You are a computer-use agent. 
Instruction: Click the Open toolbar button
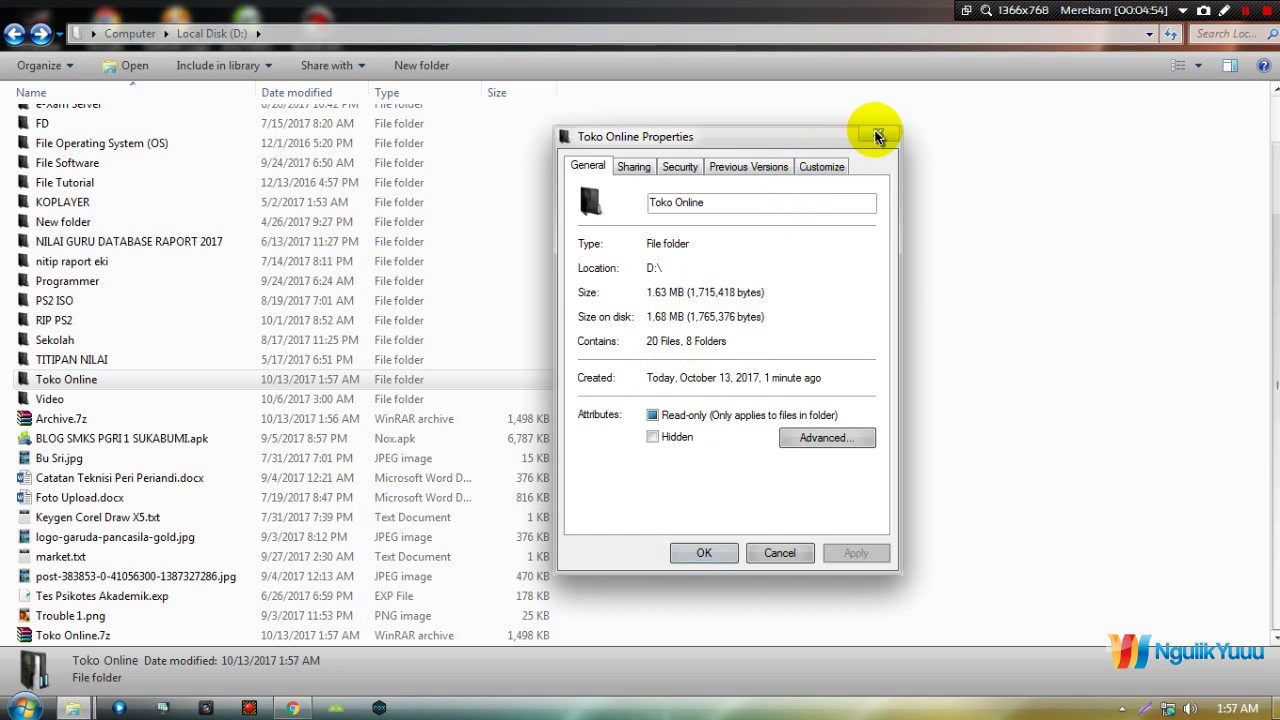tap(125, 66)
